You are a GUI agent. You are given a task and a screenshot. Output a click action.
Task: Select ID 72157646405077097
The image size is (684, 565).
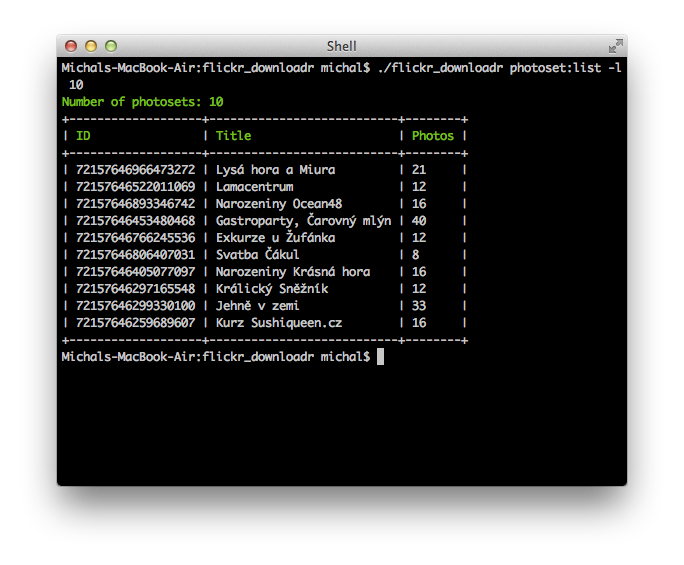136,272
